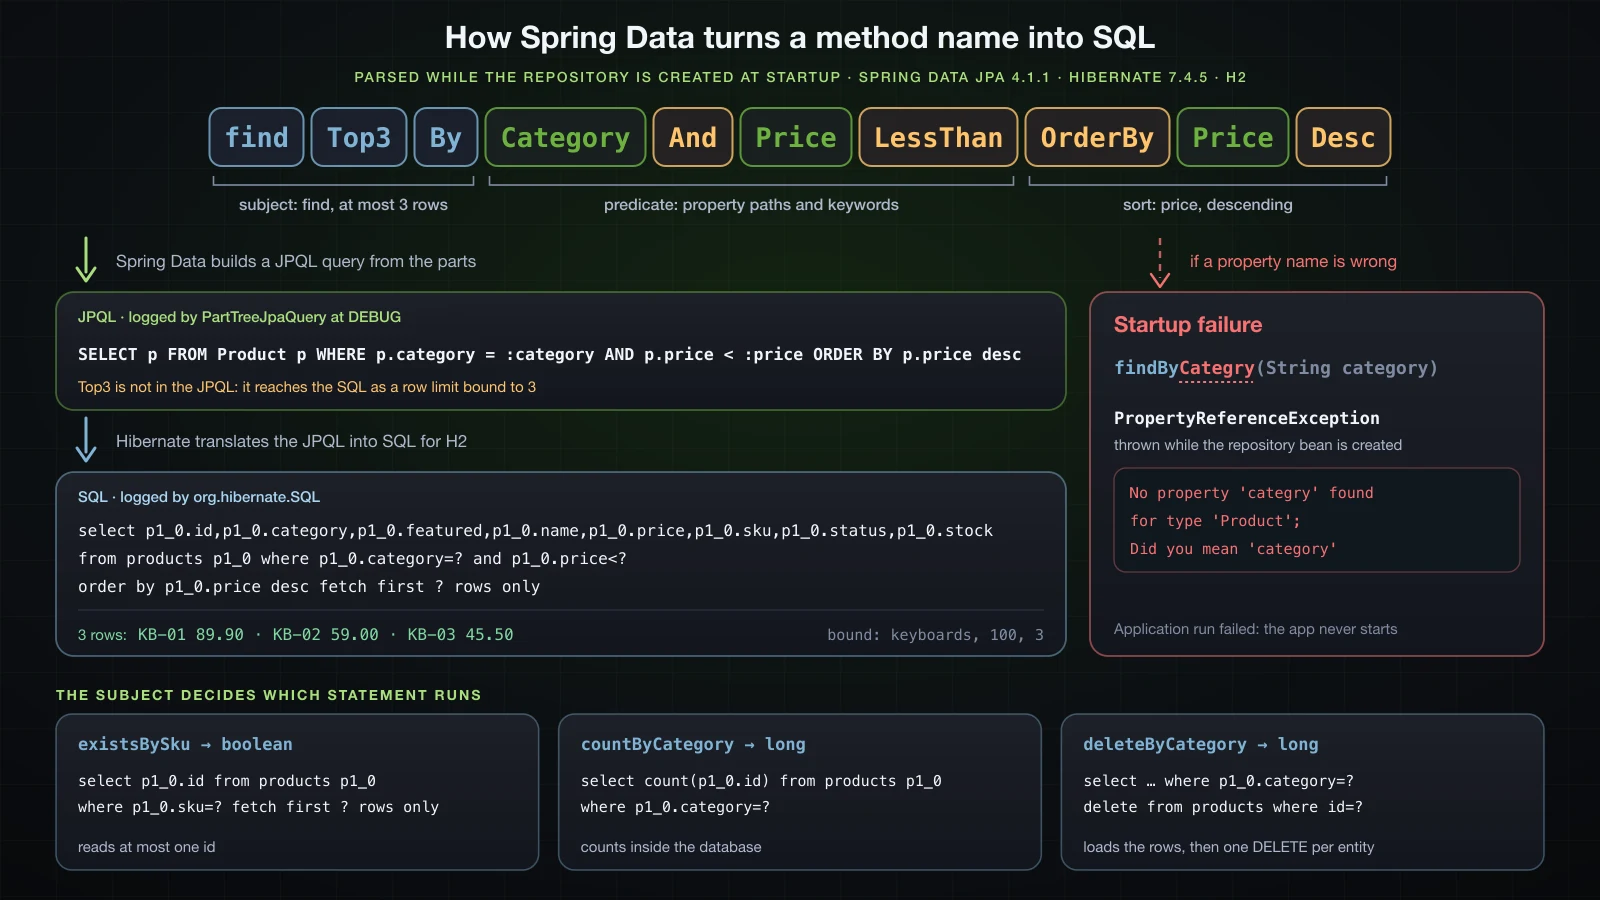
Task: Click the note 'Top3 is not in the JPQL...'
Action: pyautogui.click(x=307, y=387)
